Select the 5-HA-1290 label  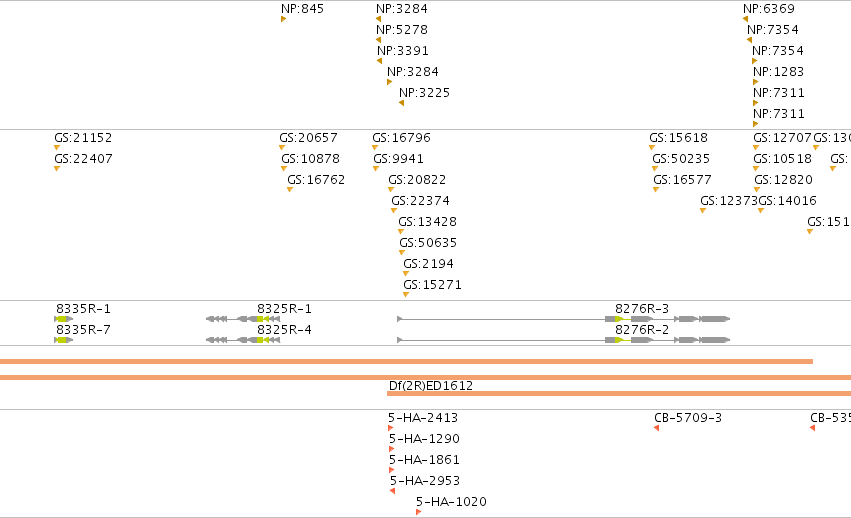pyautogui.click(x=424, y=438)
